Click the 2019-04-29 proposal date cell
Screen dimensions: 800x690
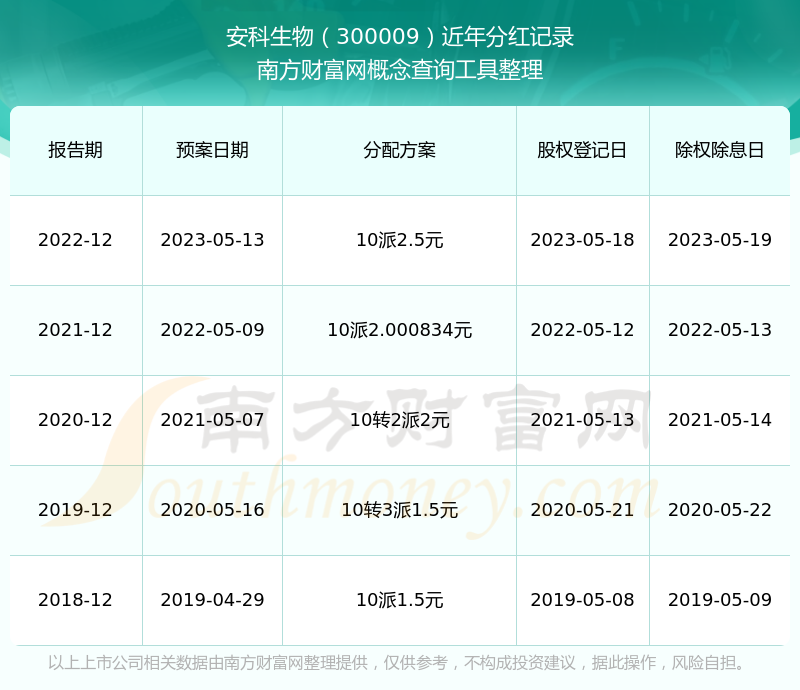pyautogui.click(x=212, y=600)
